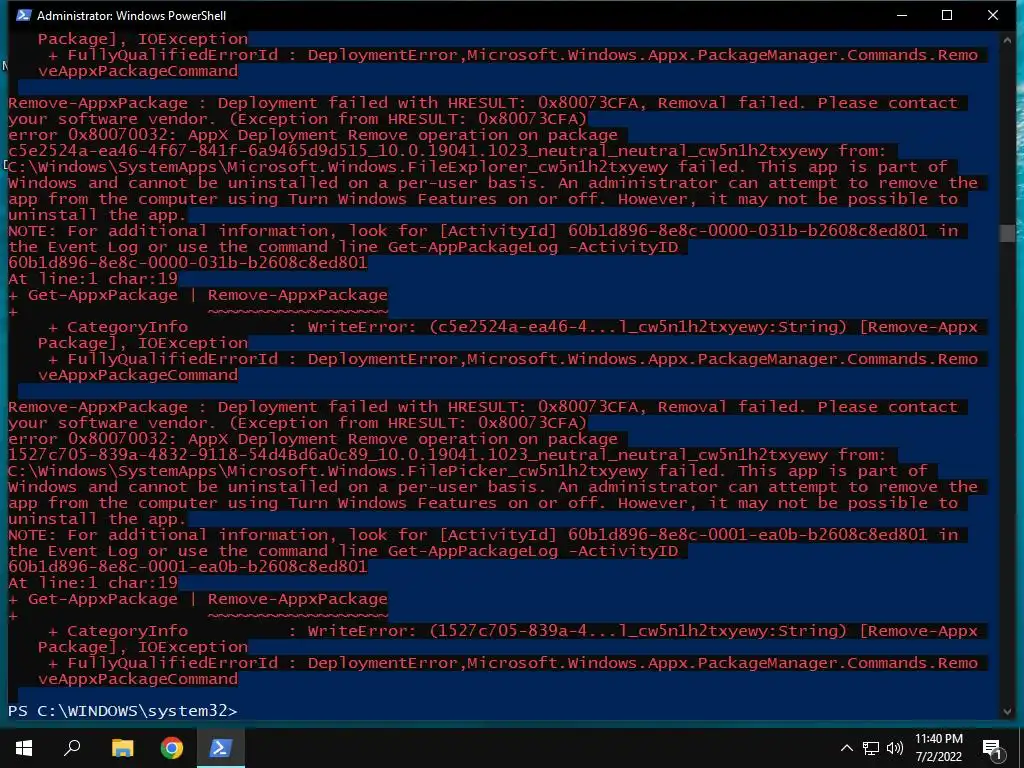Click package ID c5e2524a-ea46-4f67-841f-6a9465d9d515 line
The image size is (1024, 768).
(447, 151)
